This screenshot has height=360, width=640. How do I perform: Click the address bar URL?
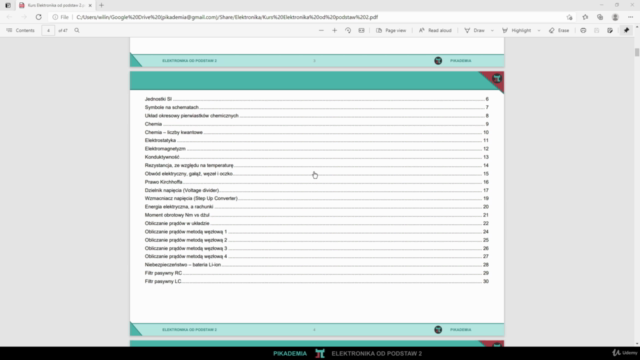[x=227, y=17]
